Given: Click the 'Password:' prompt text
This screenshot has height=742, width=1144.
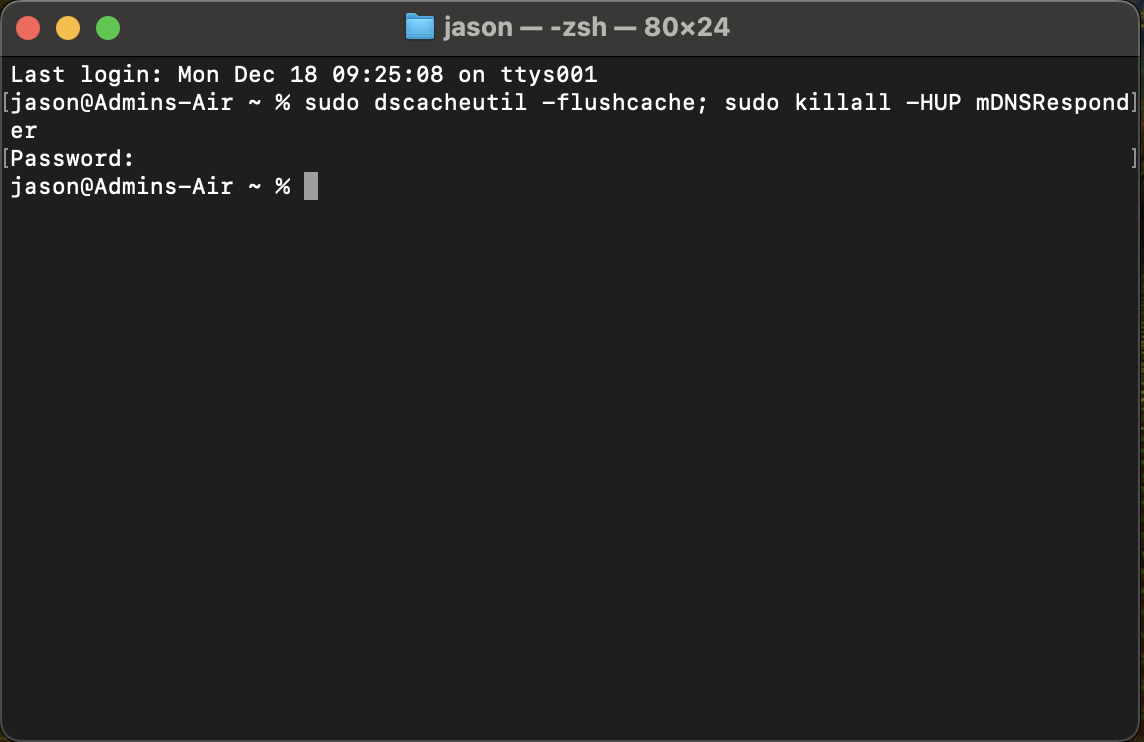Looking at the screenshot, I should 72,158.
